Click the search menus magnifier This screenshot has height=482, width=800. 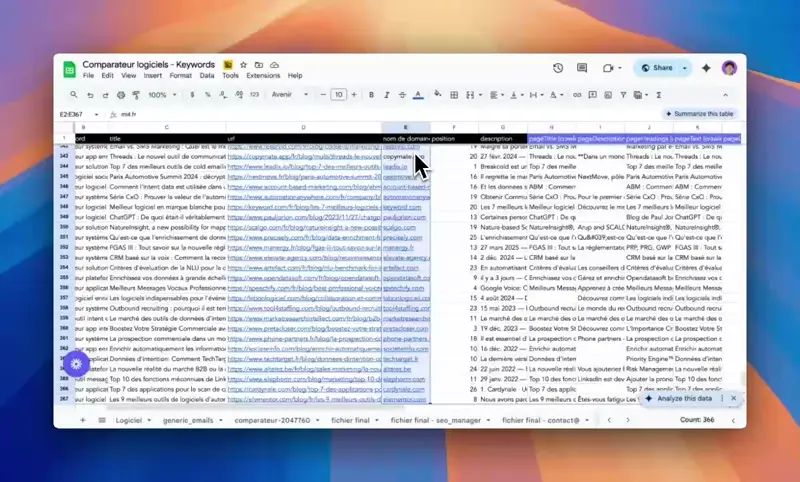pyautogui.click(x=74, y=95)
